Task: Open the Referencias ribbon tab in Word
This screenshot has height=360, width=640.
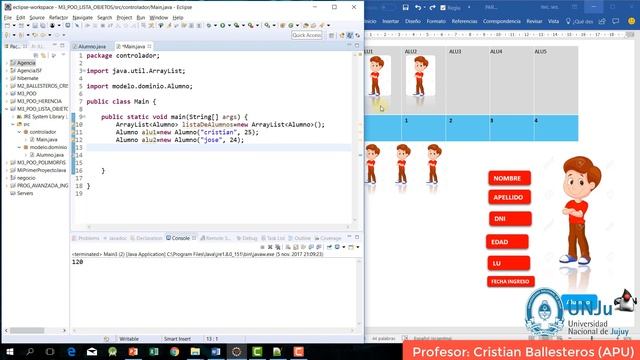Action: coord(464,21)
